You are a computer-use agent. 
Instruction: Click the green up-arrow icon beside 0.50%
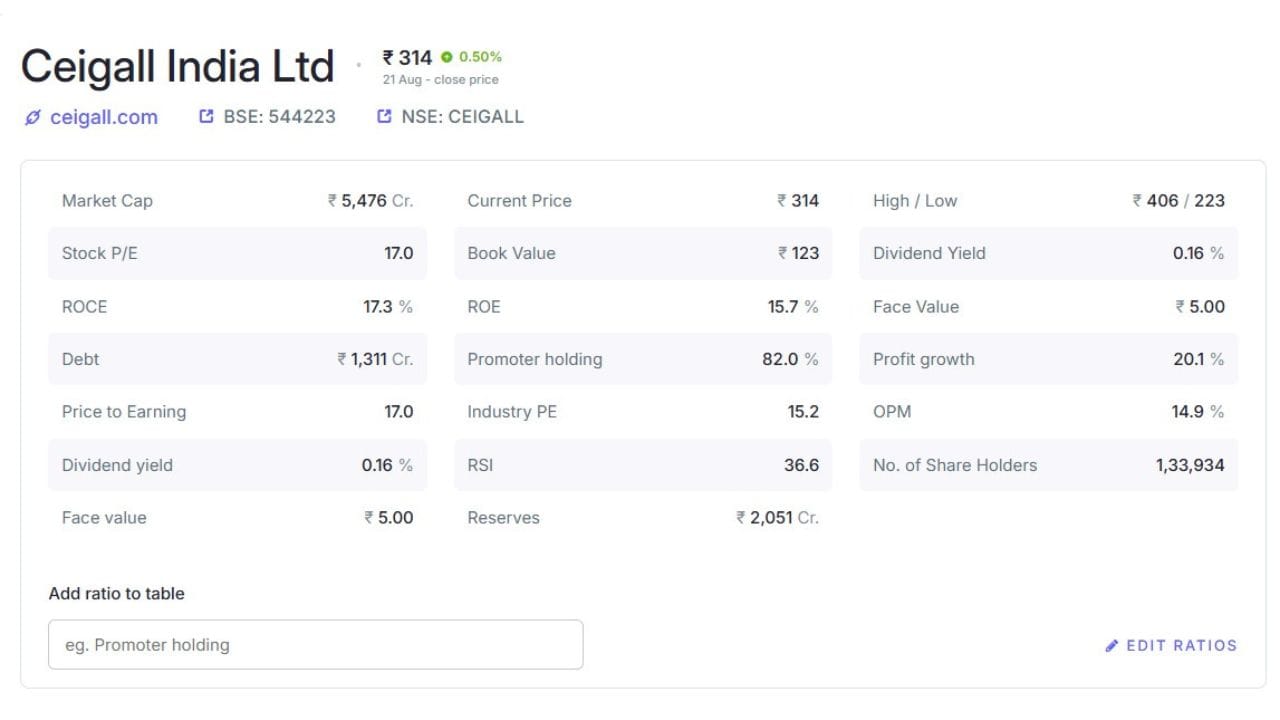pyautogui.click(x=447, y=57)
